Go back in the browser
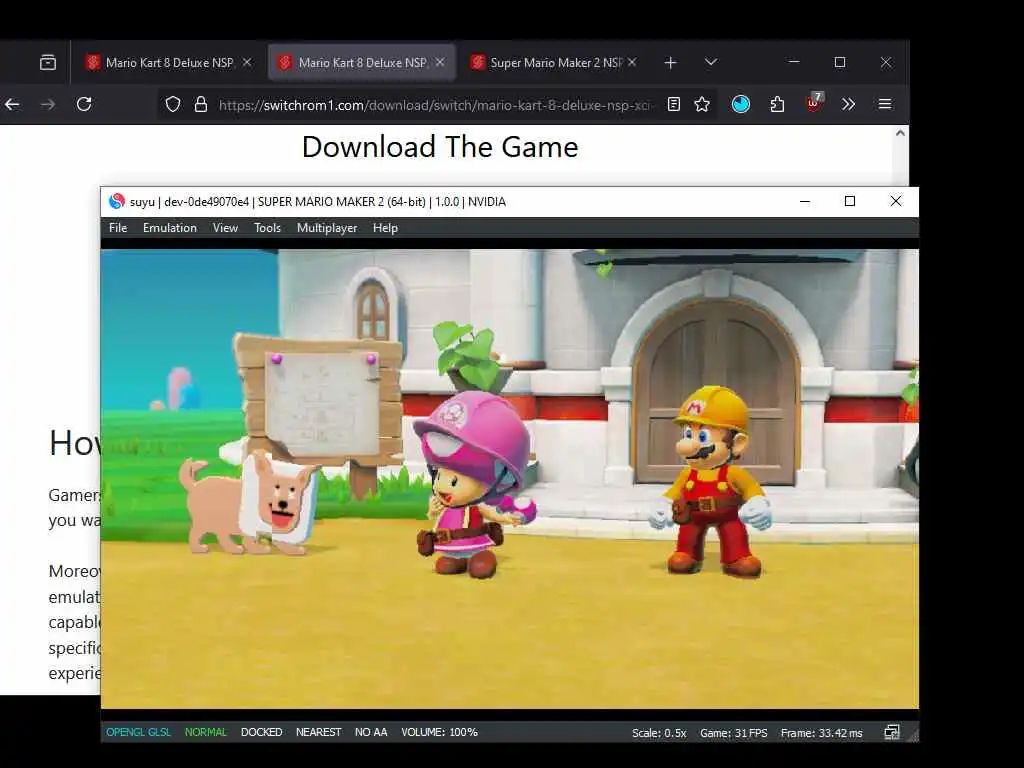 (12, 104)
